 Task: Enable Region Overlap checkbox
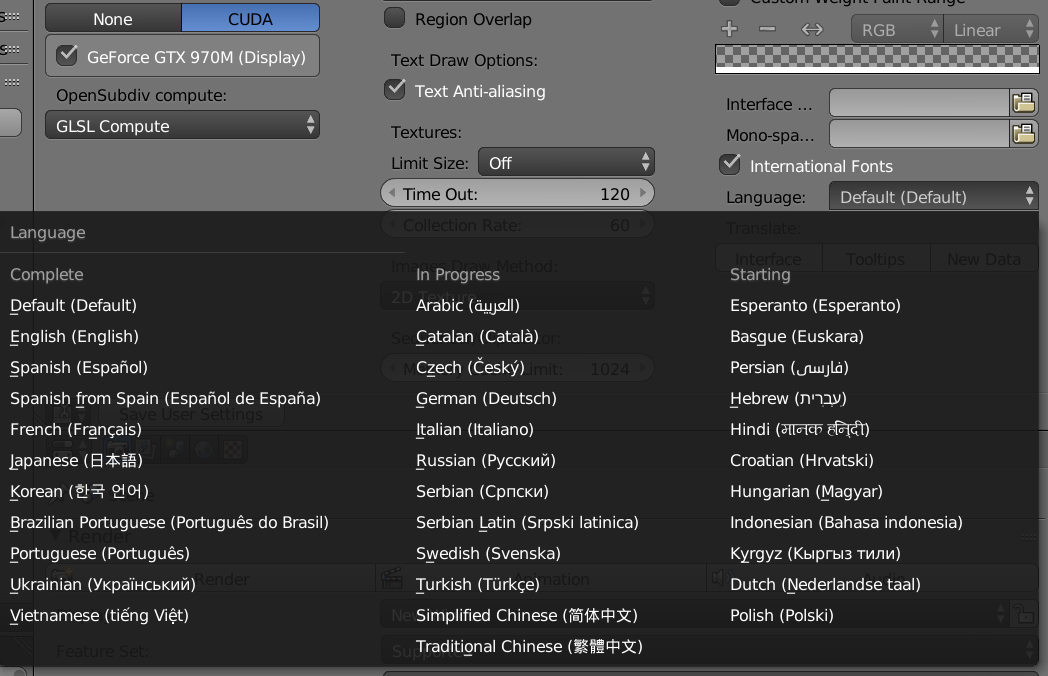pos(395,18)
